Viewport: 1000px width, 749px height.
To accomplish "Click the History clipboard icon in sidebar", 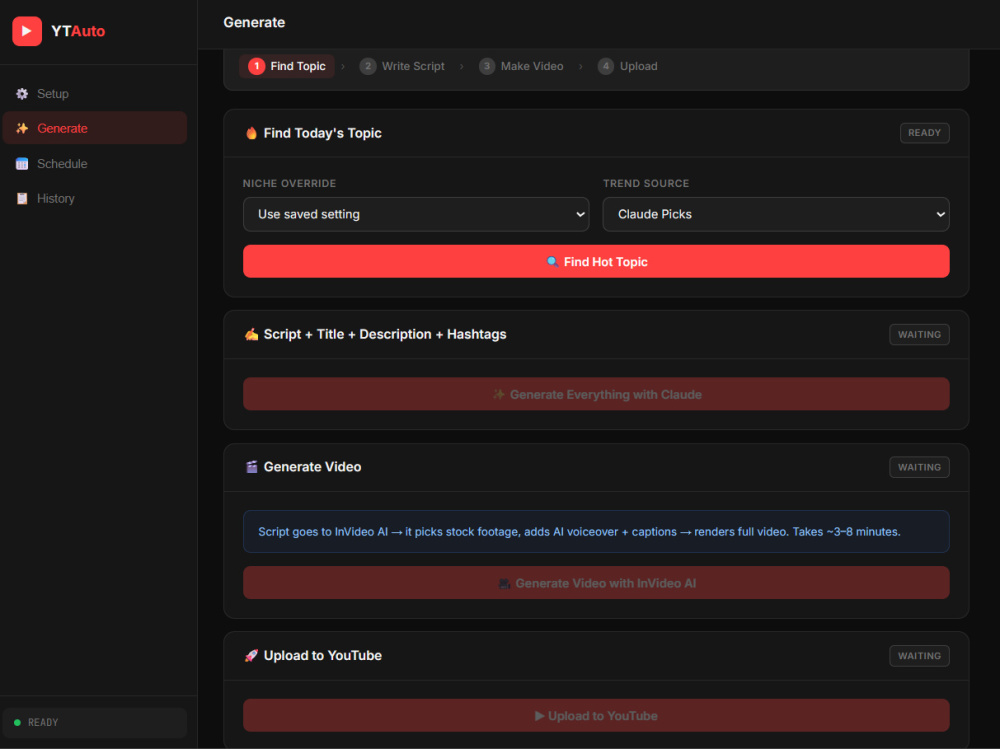I will 22,198.
